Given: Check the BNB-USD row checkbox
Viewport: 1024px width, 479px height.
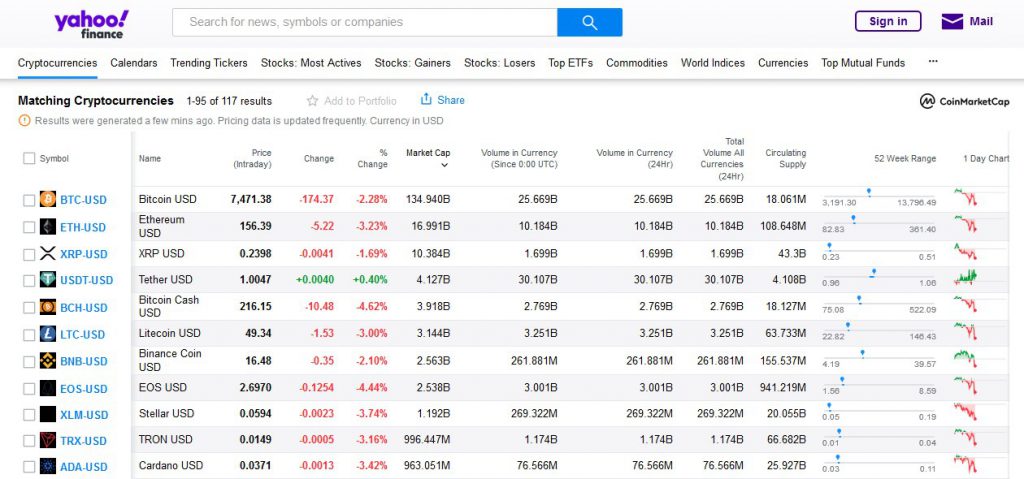Looking at the screenshot, I should [x=29, y=361].
